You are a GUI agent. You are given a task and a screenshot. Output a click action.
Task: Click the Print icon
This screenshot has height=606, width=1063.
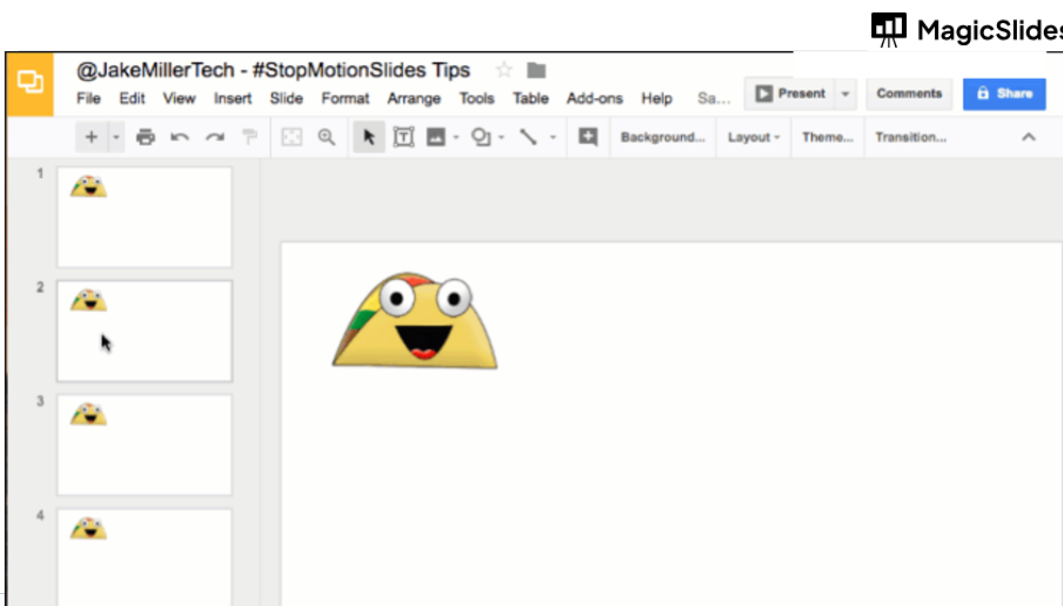coord(145,137)
